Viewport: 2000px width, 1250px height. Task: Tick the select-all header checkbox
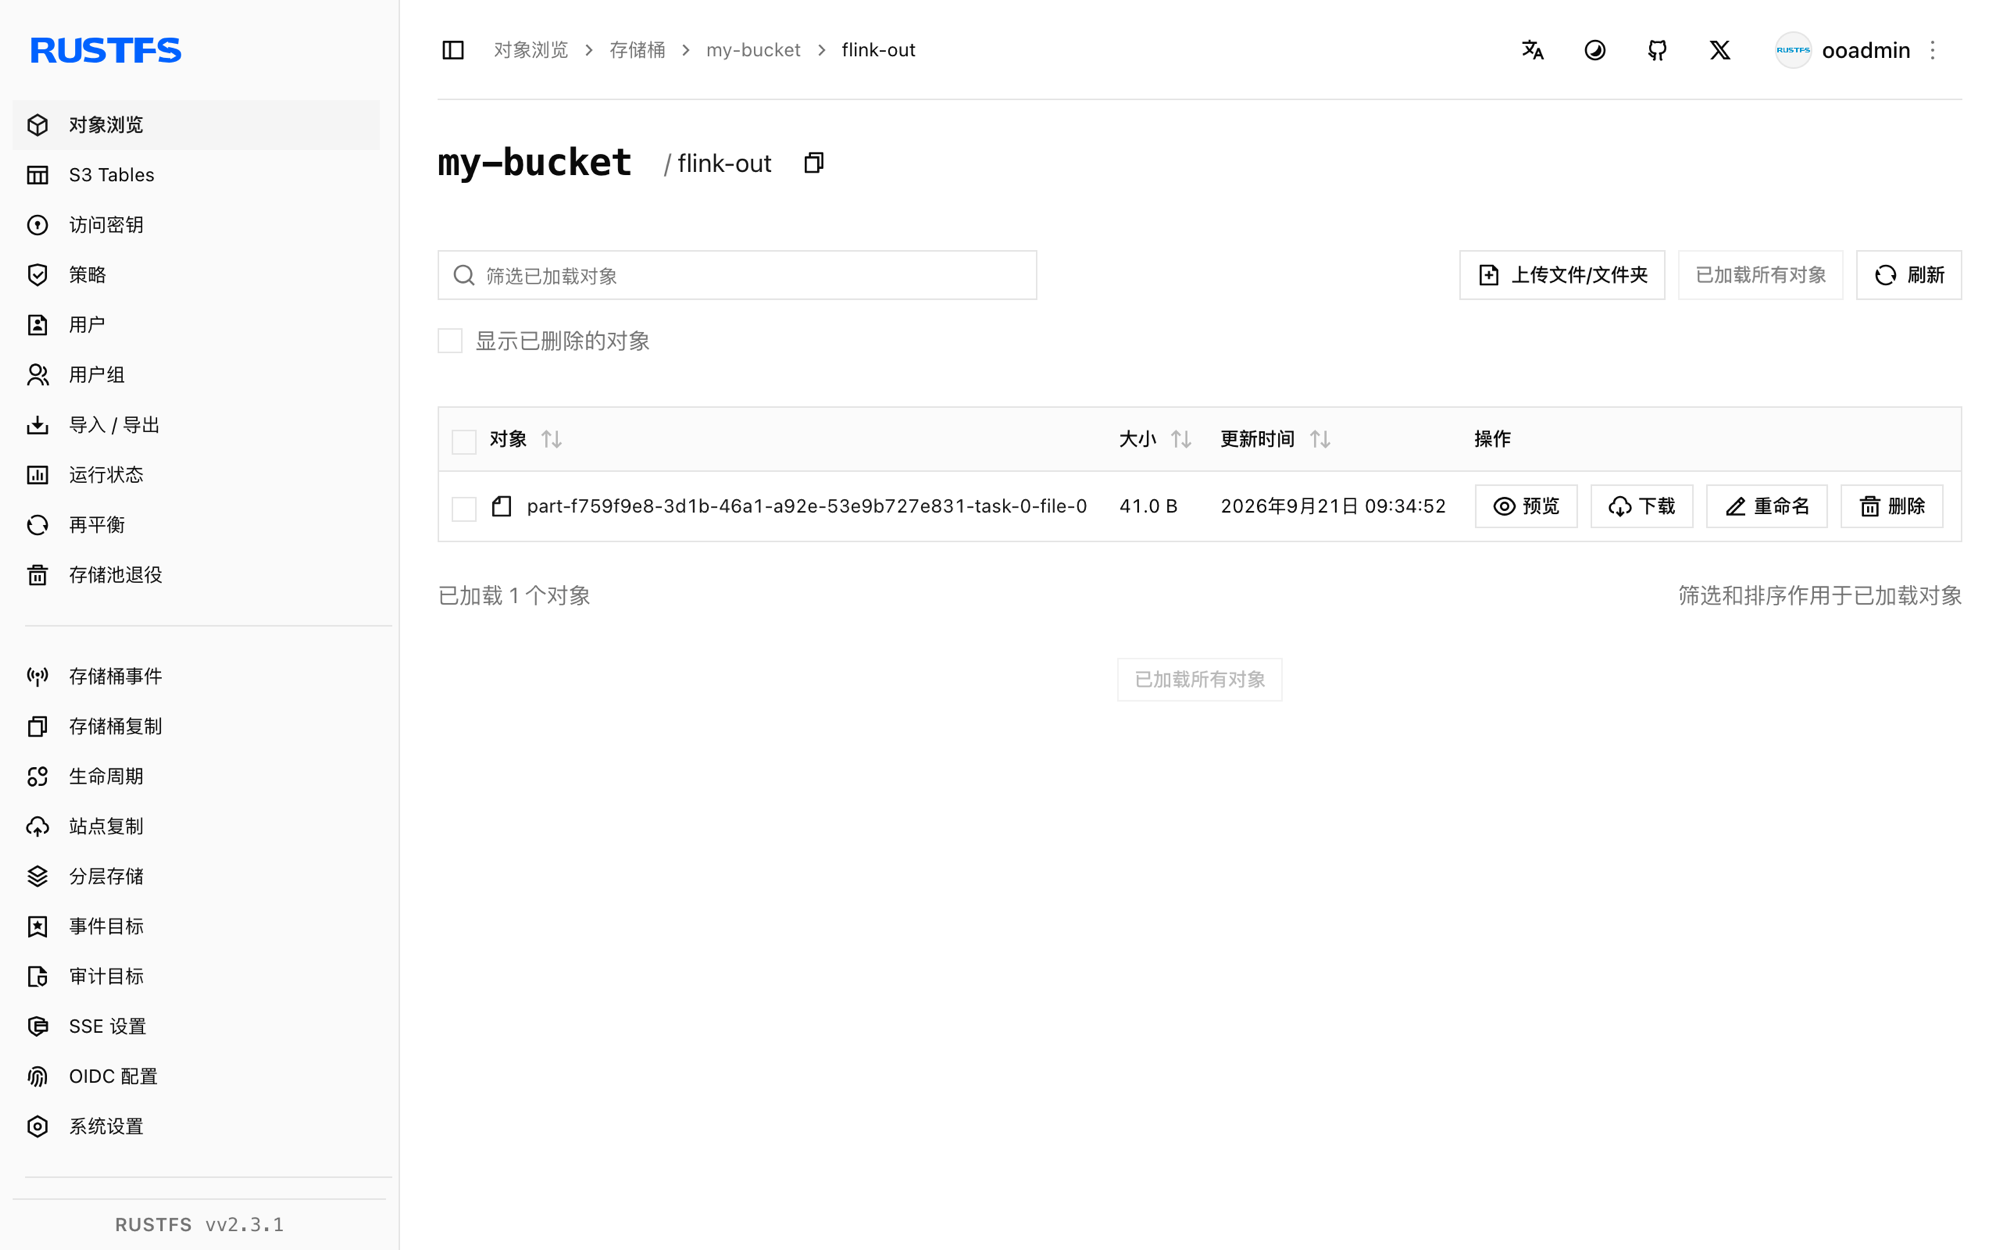pos(464,441)
